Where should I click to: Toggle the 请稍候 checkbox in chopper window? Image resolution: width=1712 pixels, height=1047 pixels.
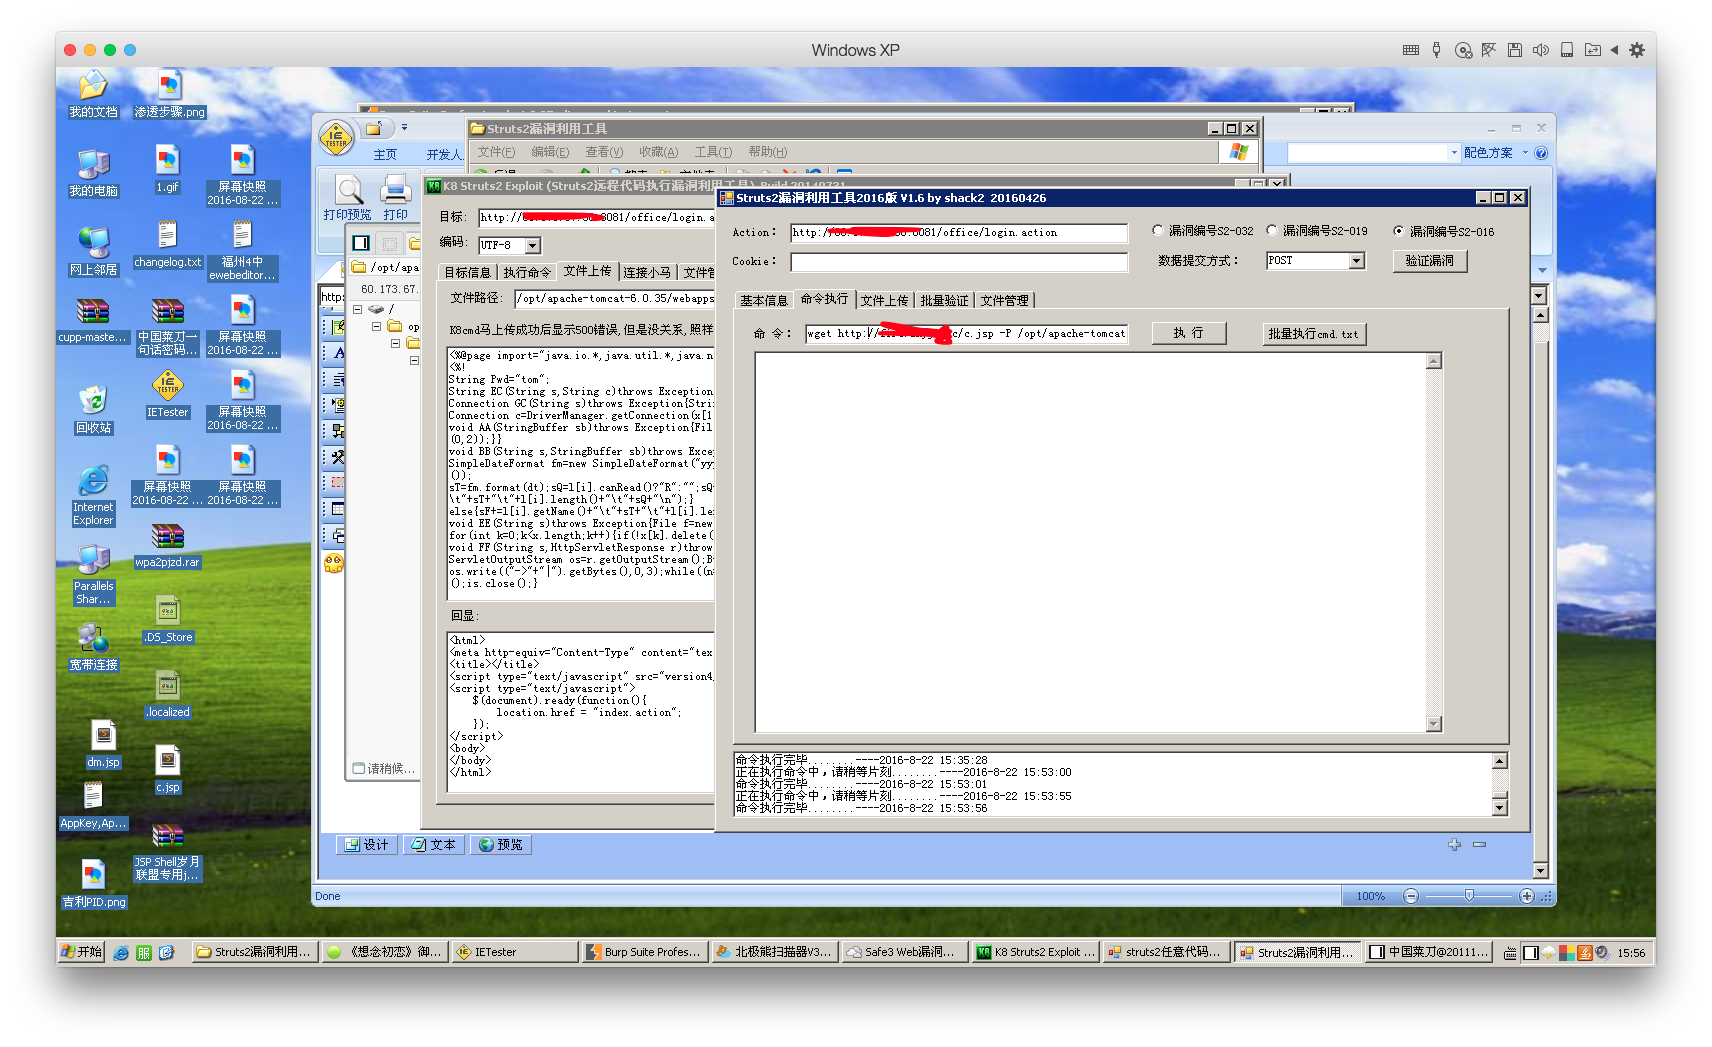tap(358, 768)
